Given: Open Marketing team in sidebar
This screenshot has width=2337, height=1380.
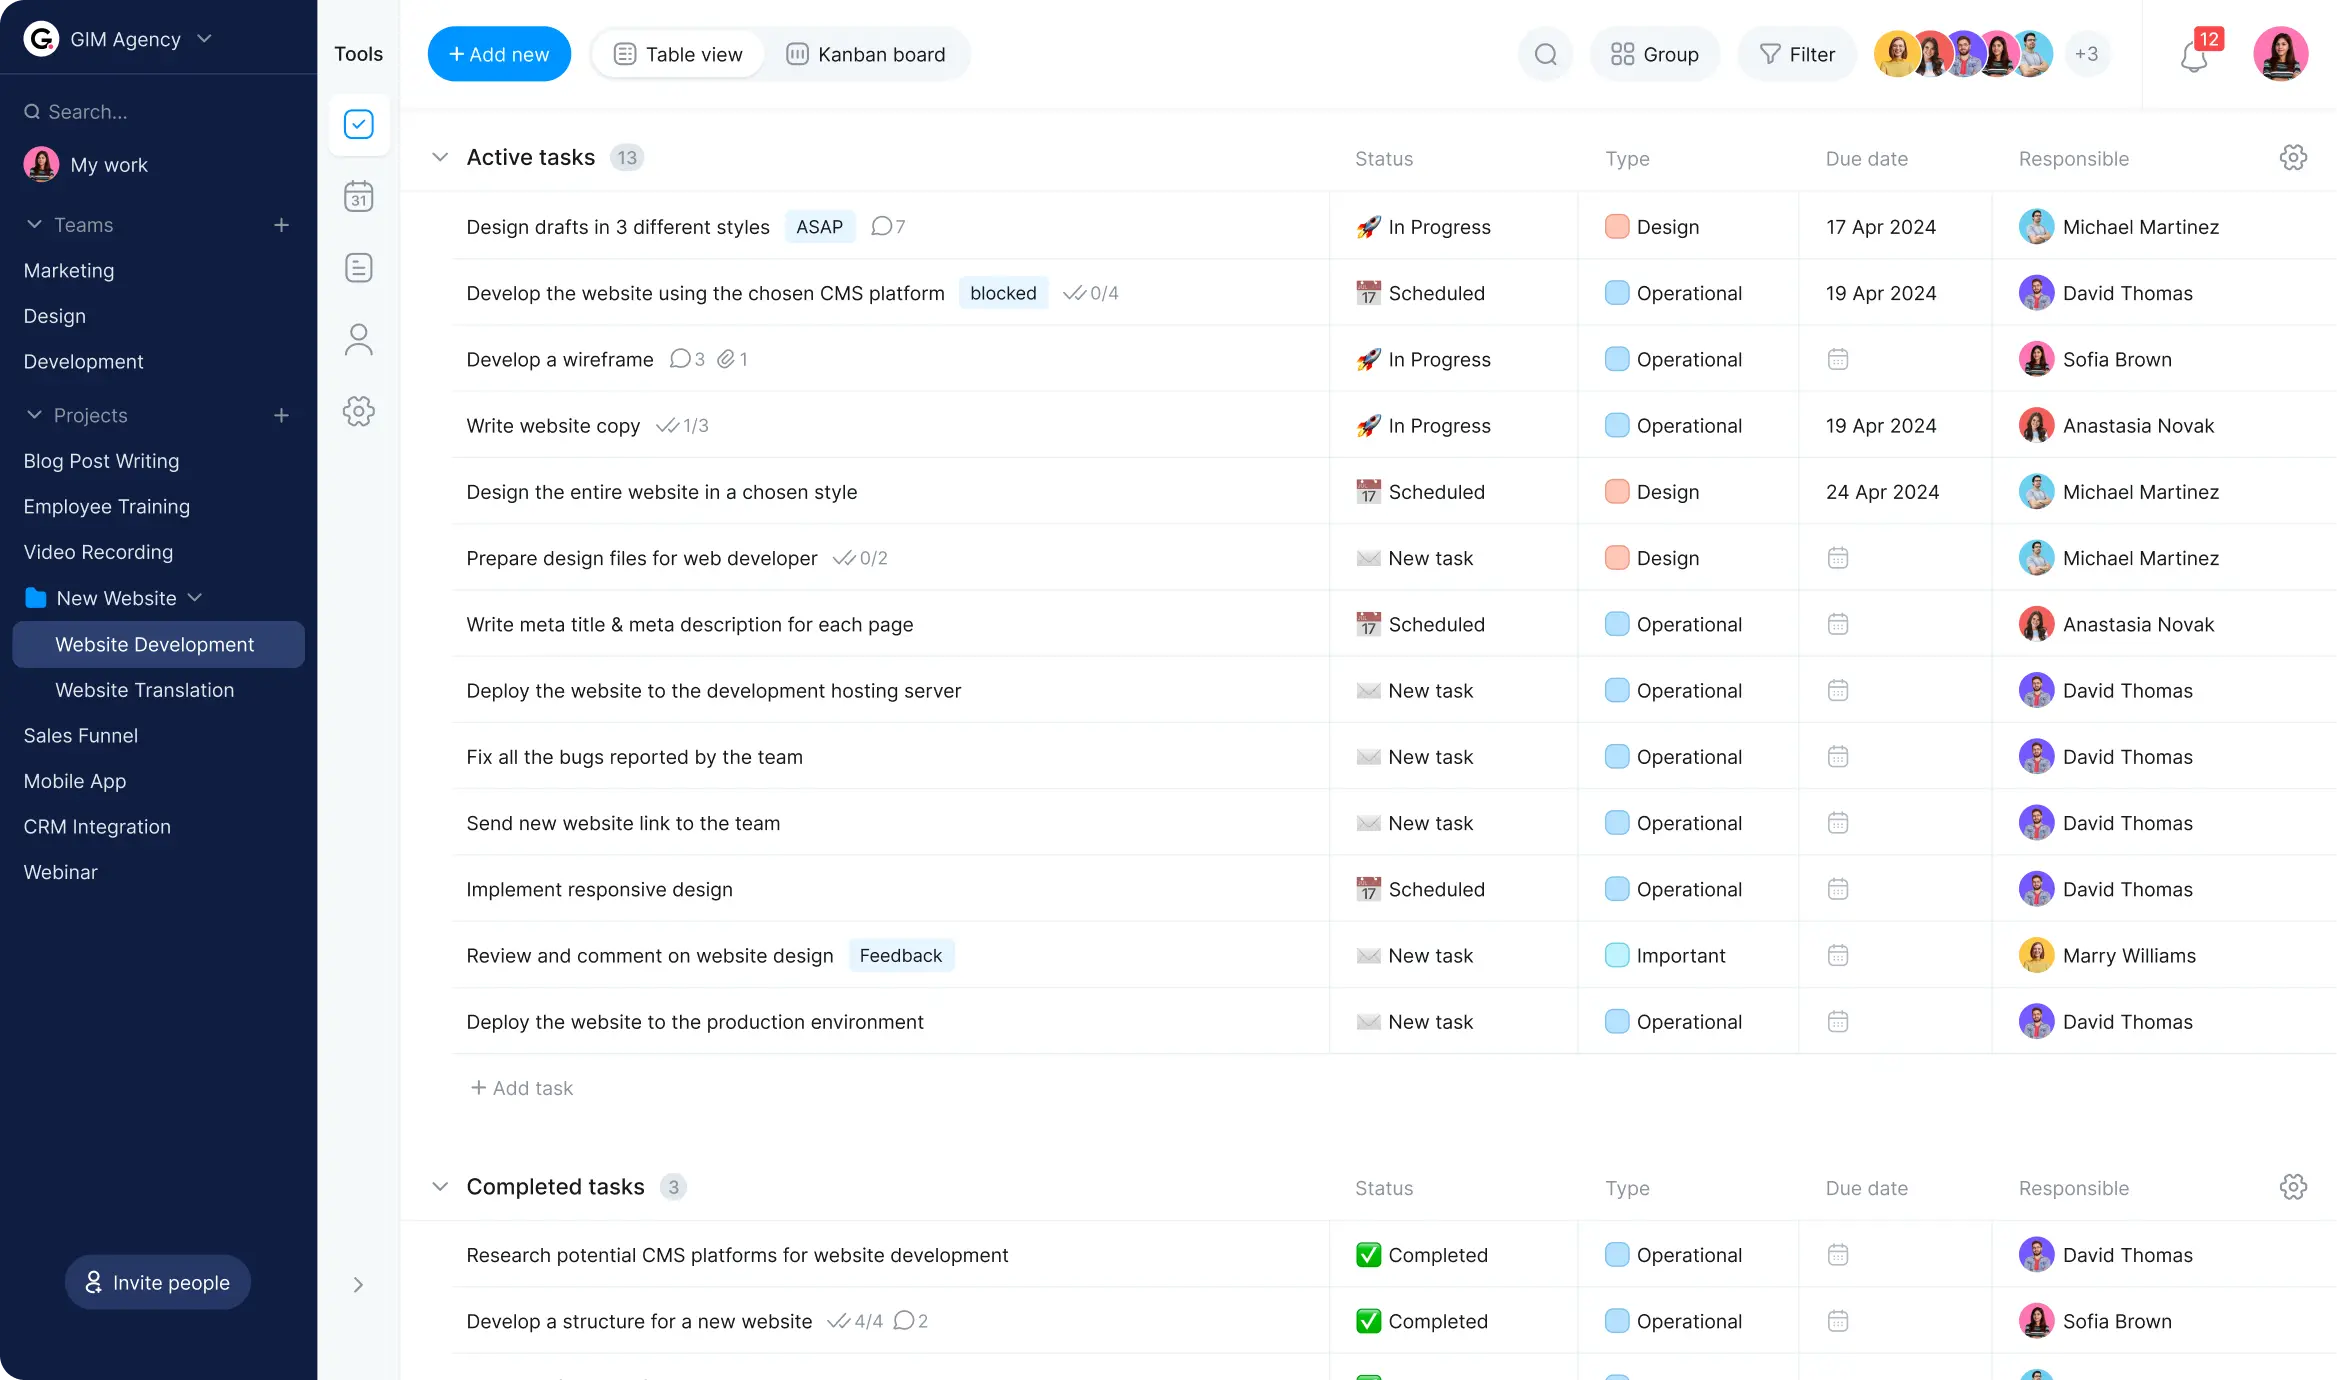Looking at the screenshot, I should coord(69,270).
